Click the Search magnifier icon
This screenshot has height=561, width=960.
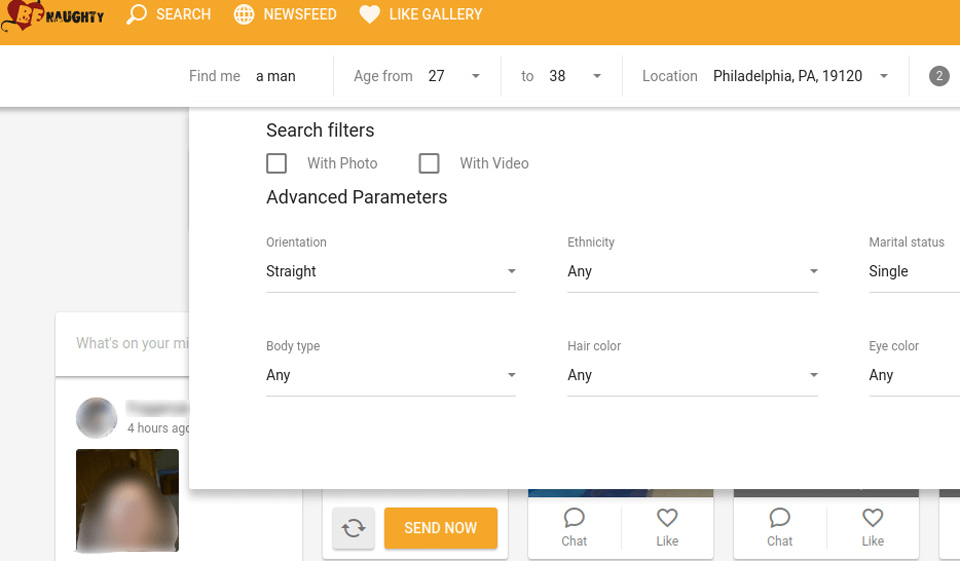pyautogui.click(x=137, y=15)
